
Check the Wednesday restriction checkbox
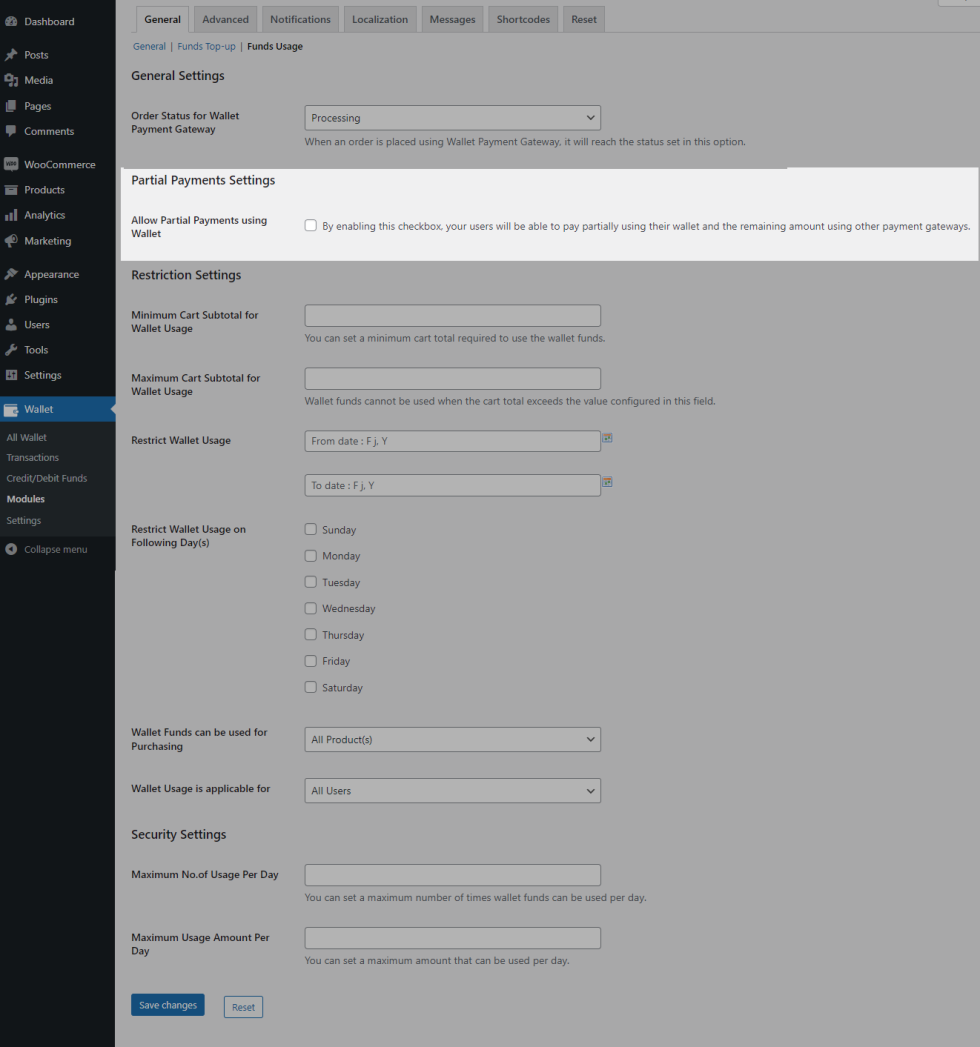[x=310, y=608]
